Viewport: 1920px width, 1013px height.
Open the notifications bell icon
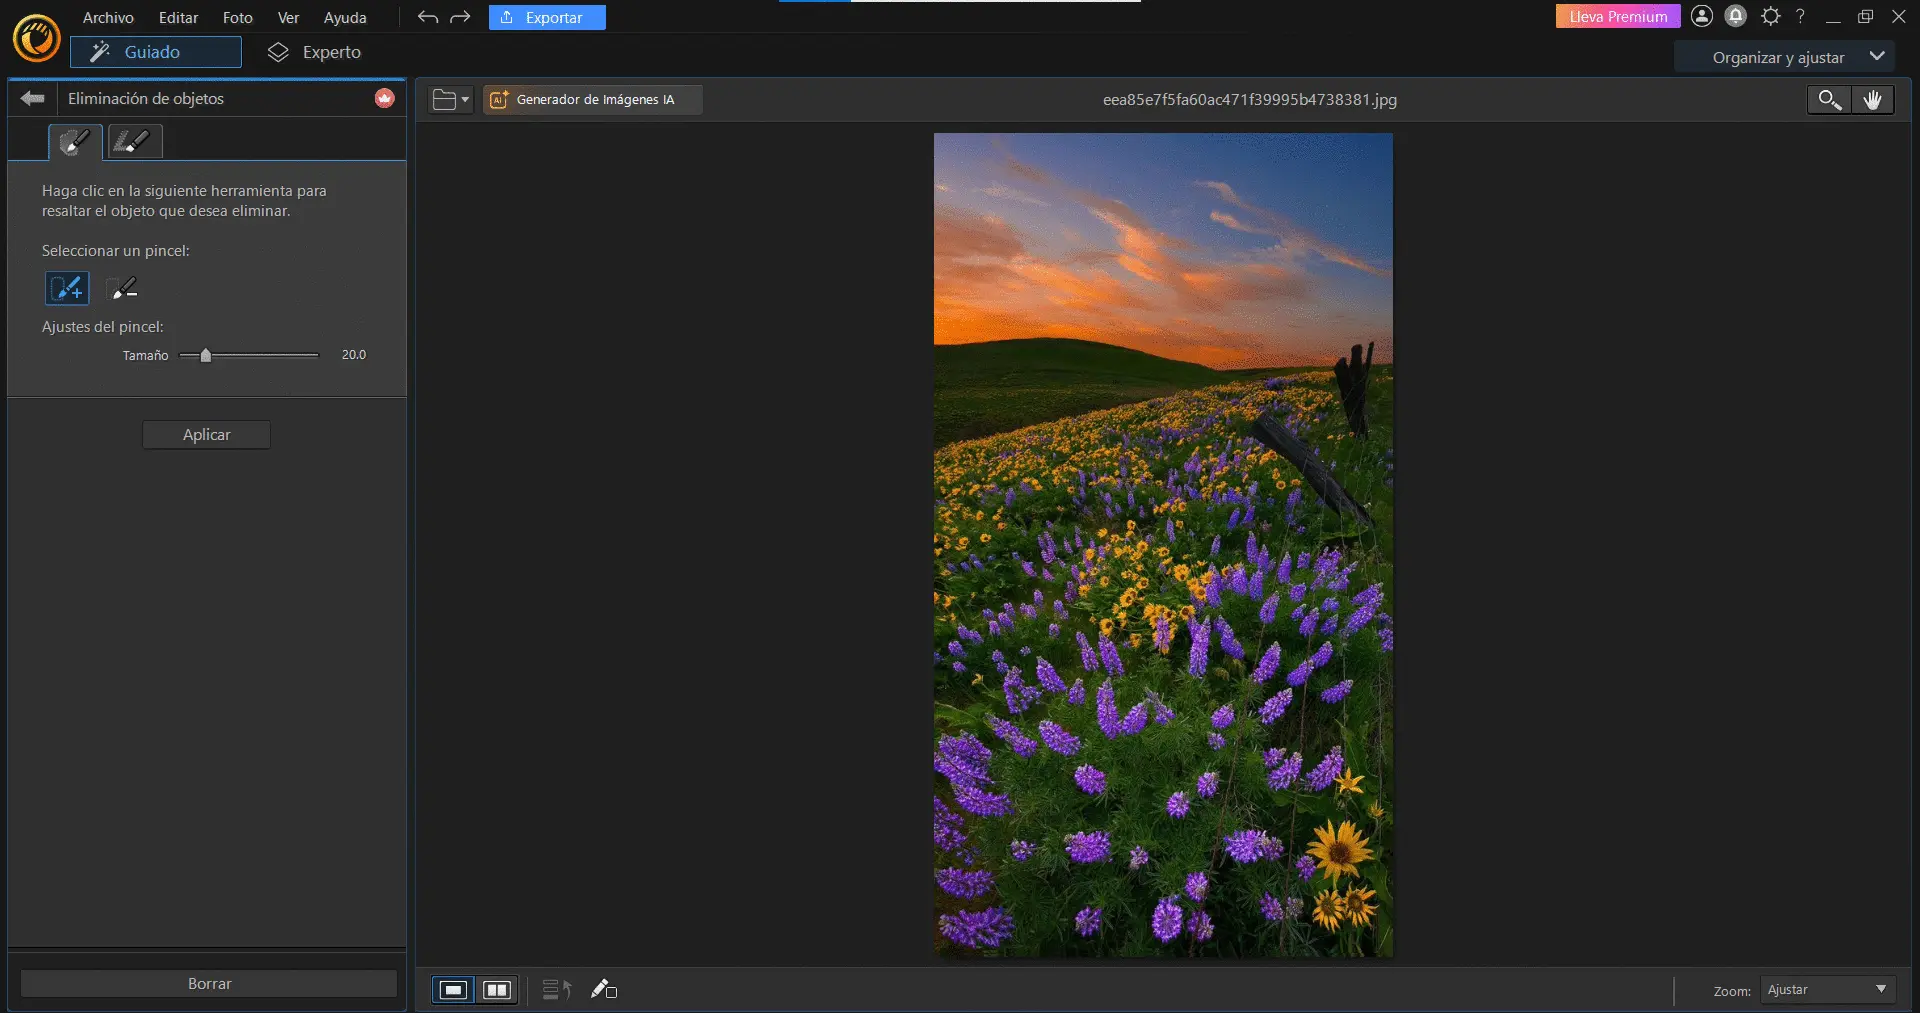(x=1736, y=16)
